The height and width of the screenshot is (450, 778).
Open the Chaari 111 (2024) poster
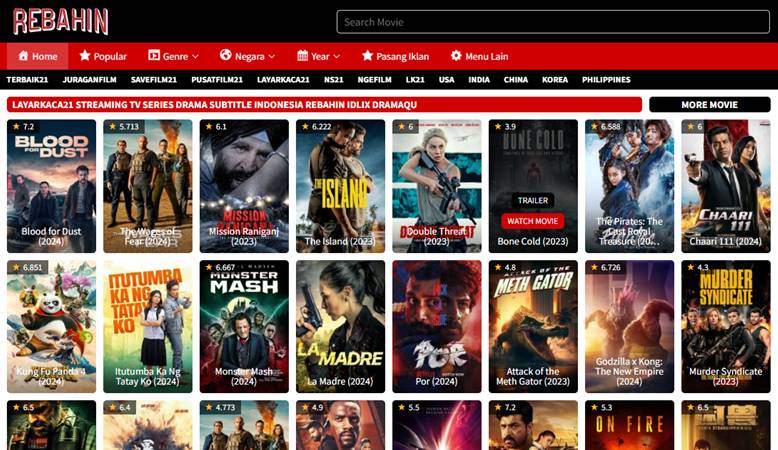tap(726, 186)
